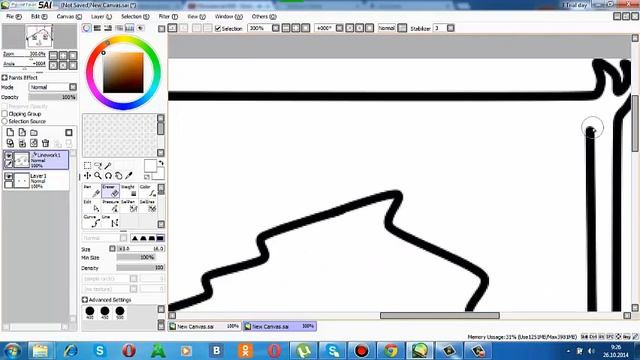The height and width of the screenshot is (360, 640).
Task: Select the eyedropper color picker tool
Action: pyautogui.click(x=129, y=176)
